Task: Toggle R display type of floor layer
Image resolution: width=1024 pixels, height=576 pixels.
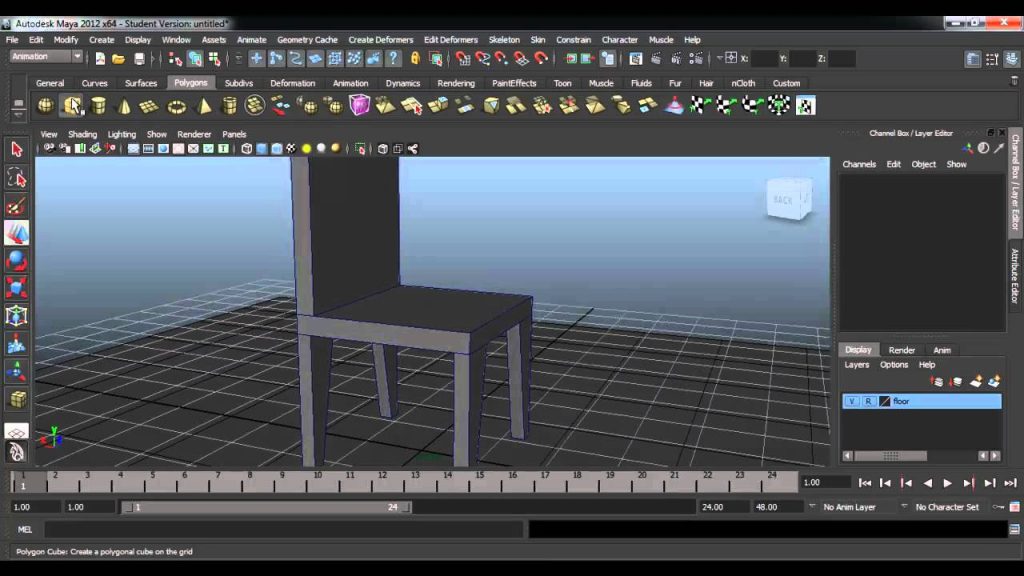Action: (868, 401)
